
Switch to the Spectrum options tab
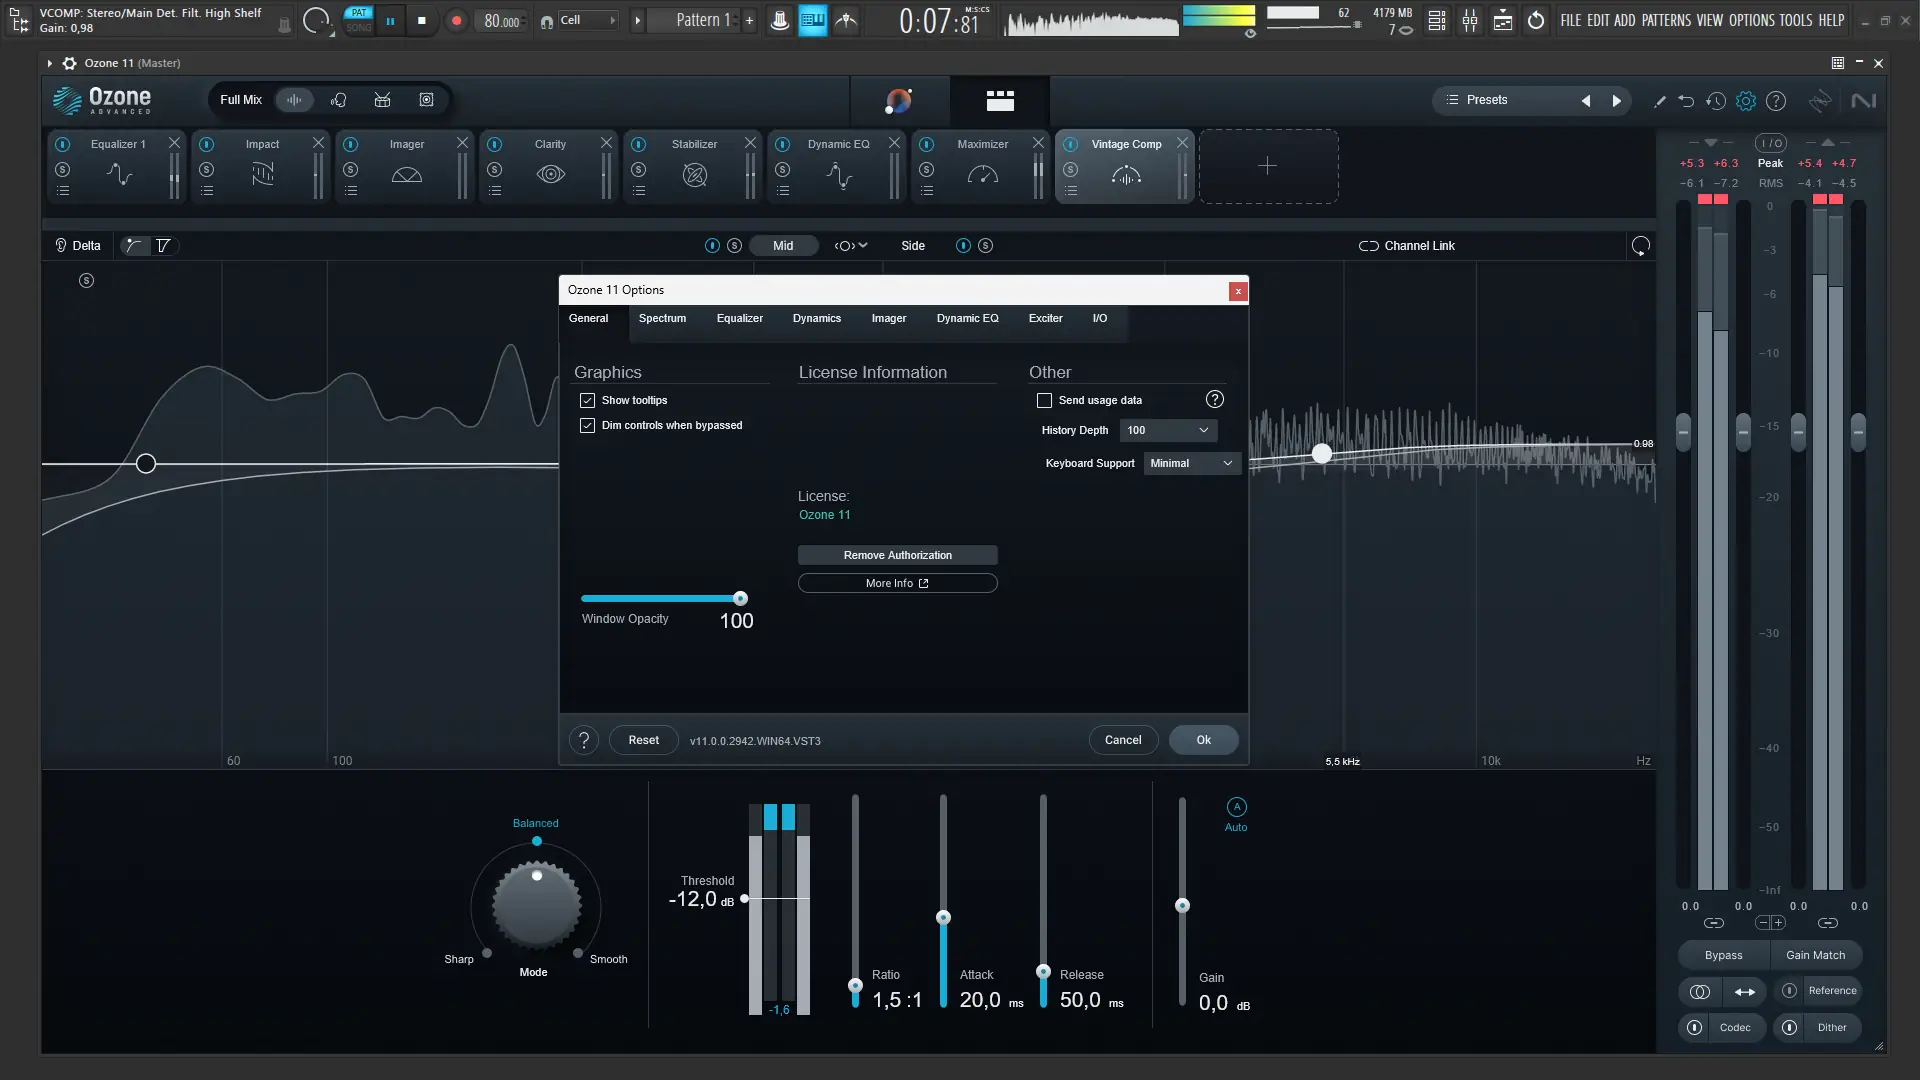(x=662, y=318)
